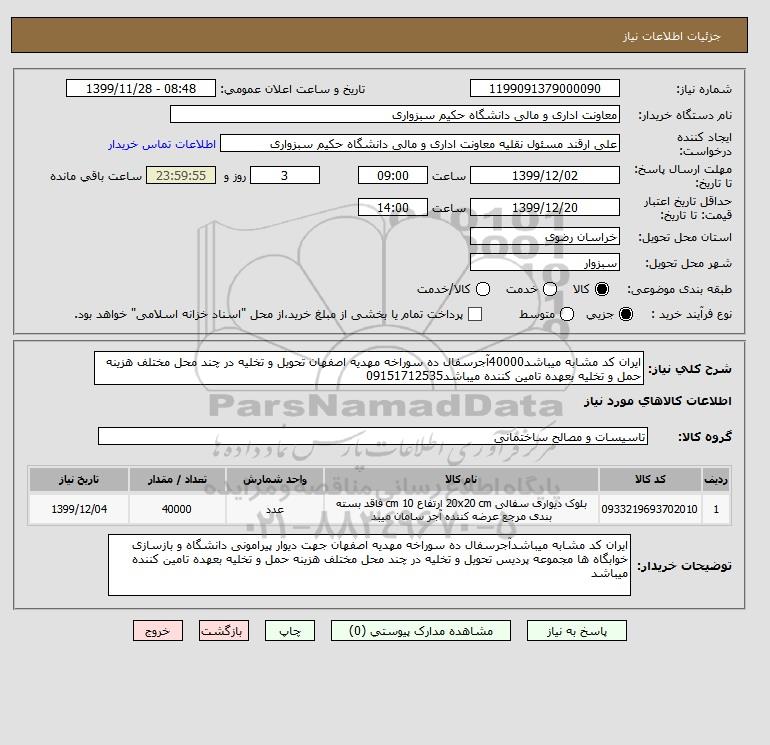The height and width of the screenshot is (745, 770).
Task: Click delivery city field سبزوار
Action: click(545, 263)
